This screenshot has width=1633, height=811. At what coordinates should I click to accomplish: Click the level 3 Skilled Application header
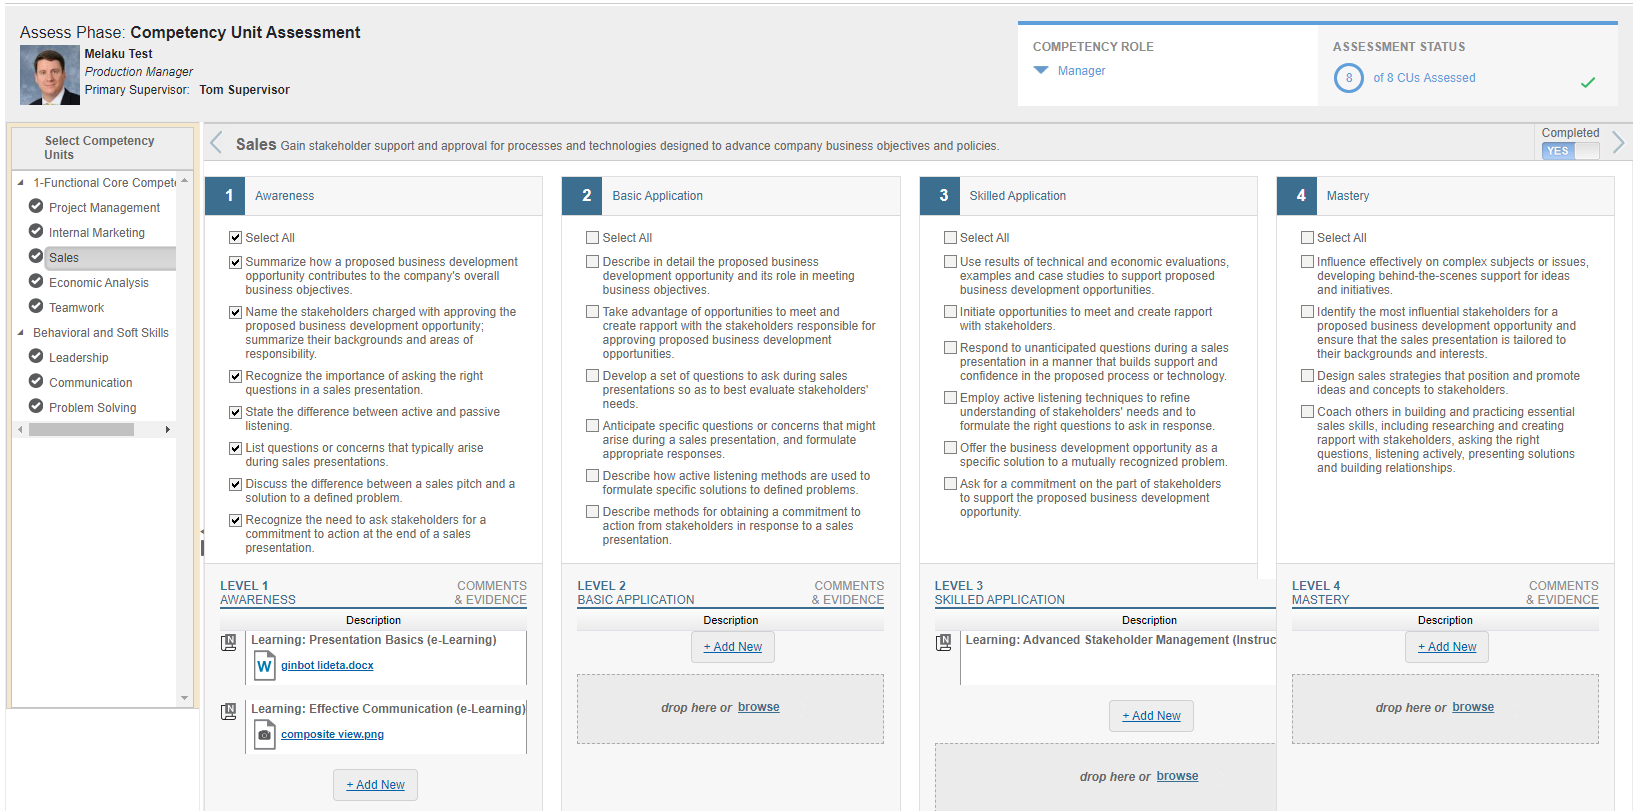pos(1088,195)
